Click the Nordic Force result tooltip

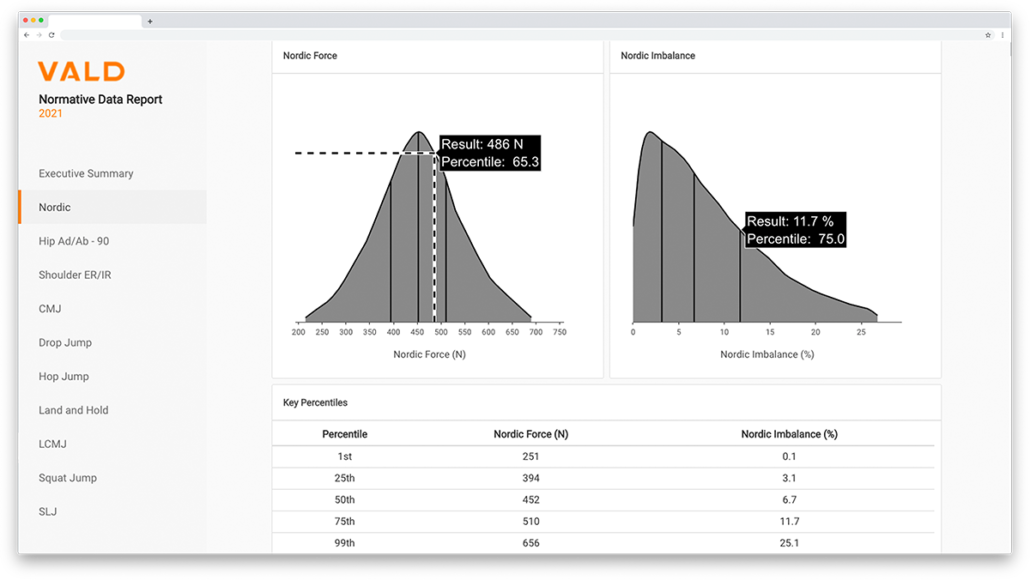(x=489, y=153)
